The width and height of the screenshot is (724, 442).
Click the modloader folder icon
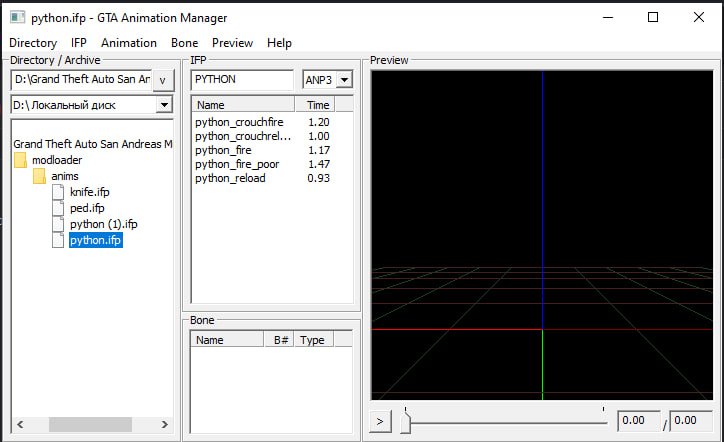pyautogui.click(x=20, y=160)
